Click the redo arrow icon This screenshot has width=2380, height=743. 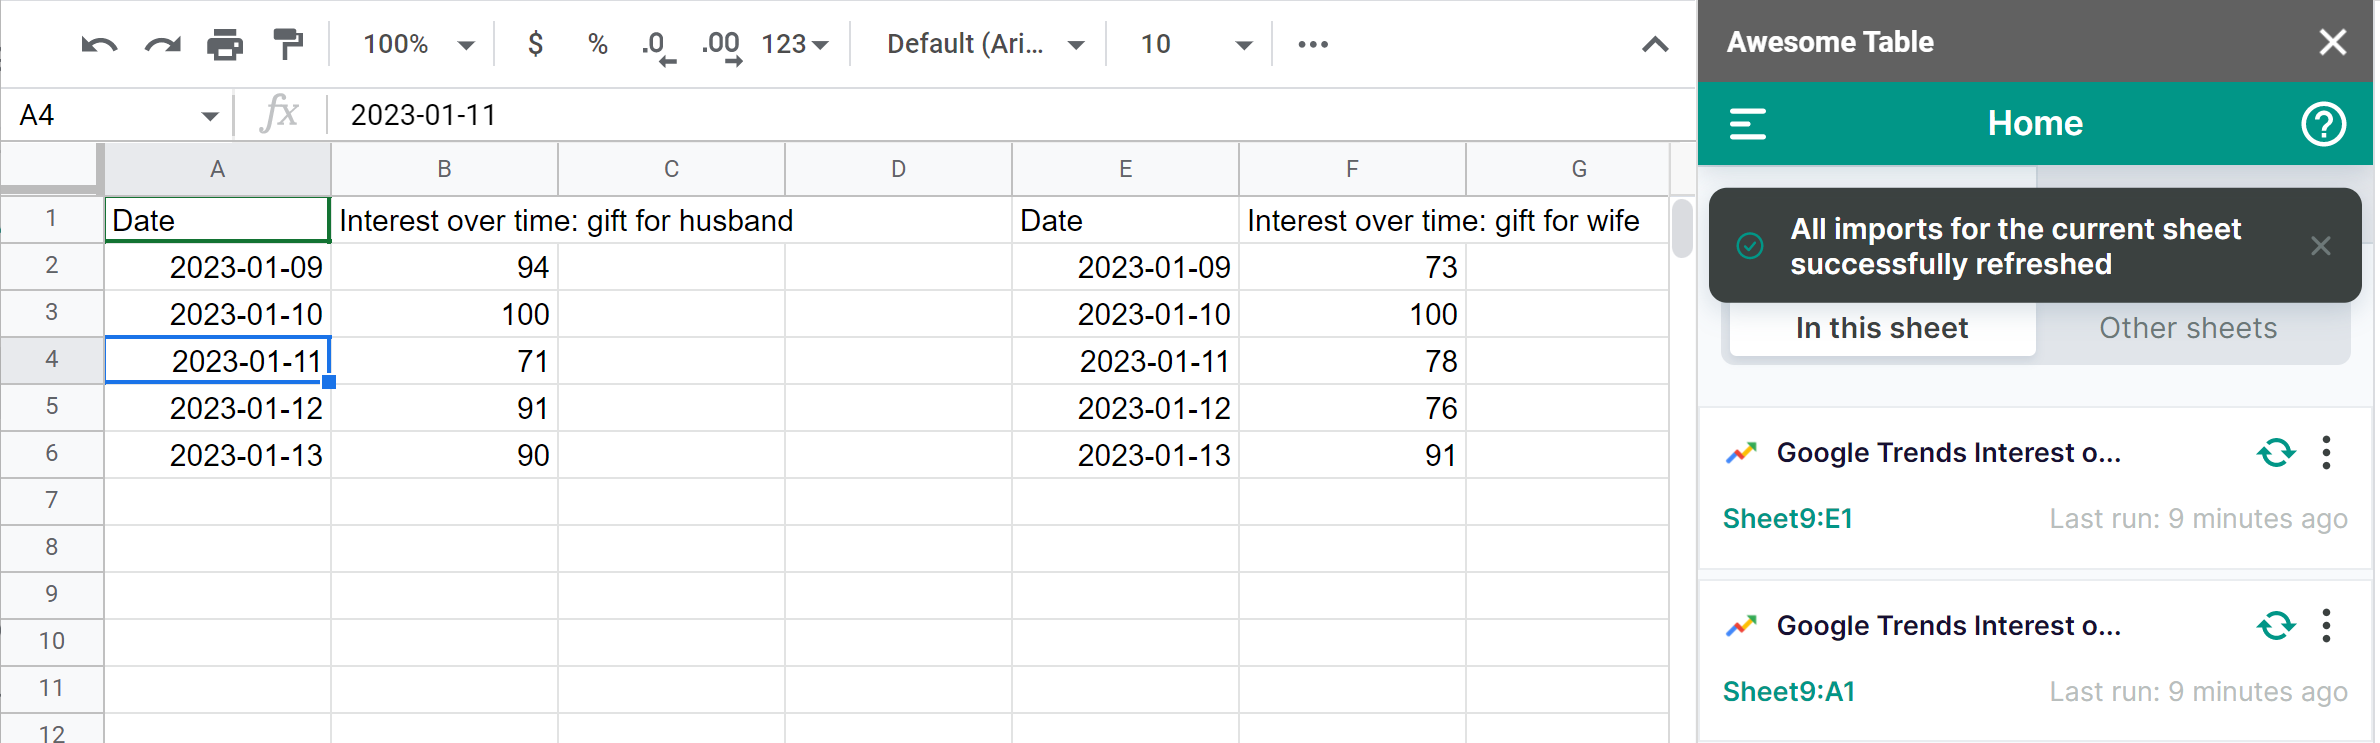(x=162, y=45)
